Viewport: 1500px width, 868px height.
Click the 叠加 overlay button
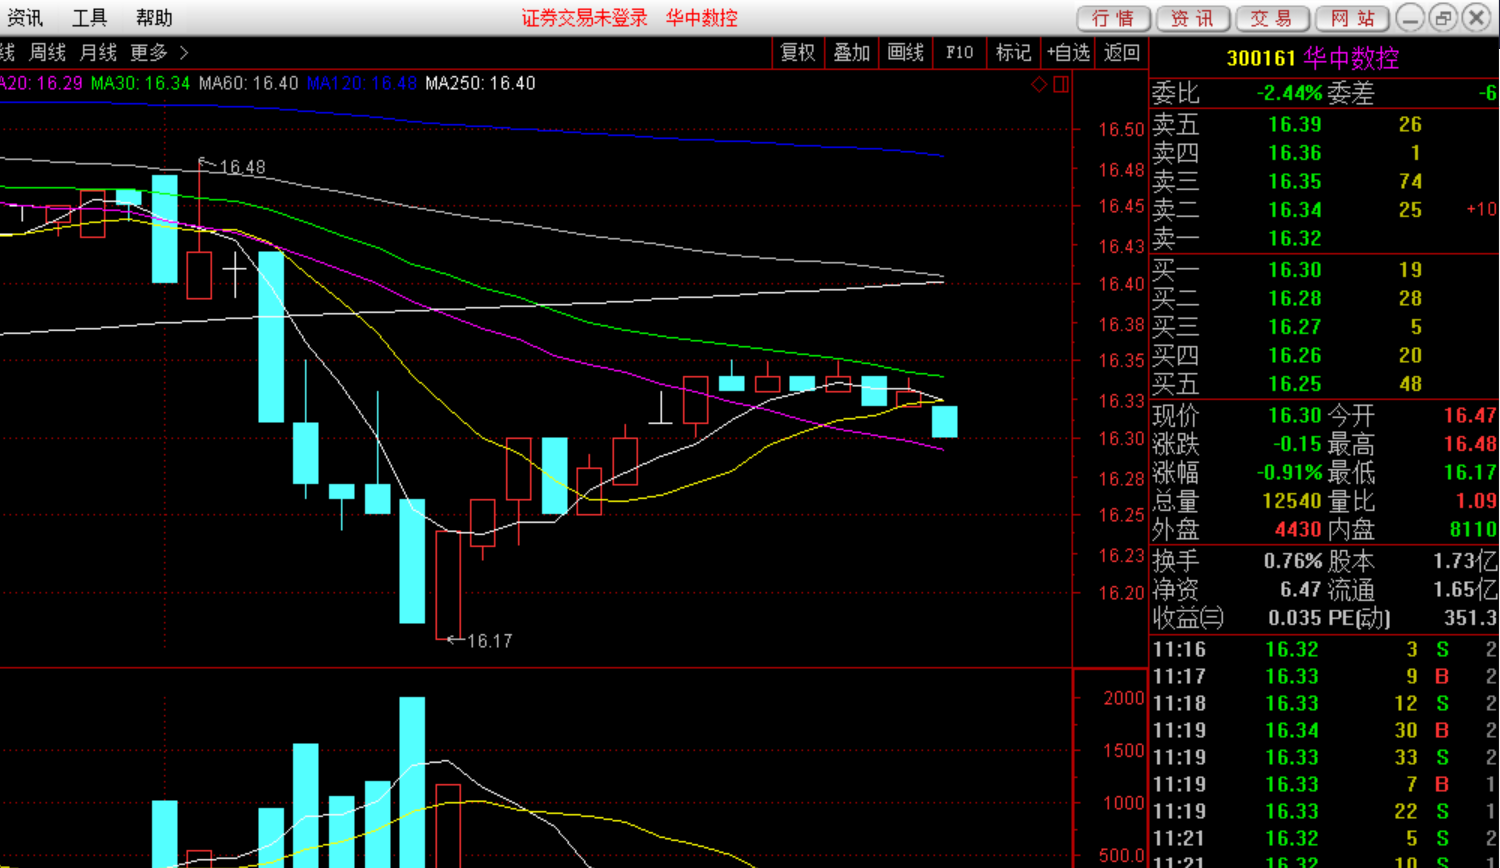pyautogui.click(x=852, y=53)
